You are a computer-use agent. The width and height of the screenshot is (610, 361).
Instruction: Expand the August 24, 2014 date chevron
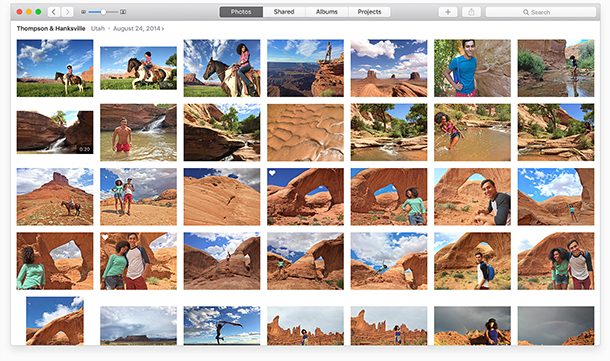tap(163, 29)
